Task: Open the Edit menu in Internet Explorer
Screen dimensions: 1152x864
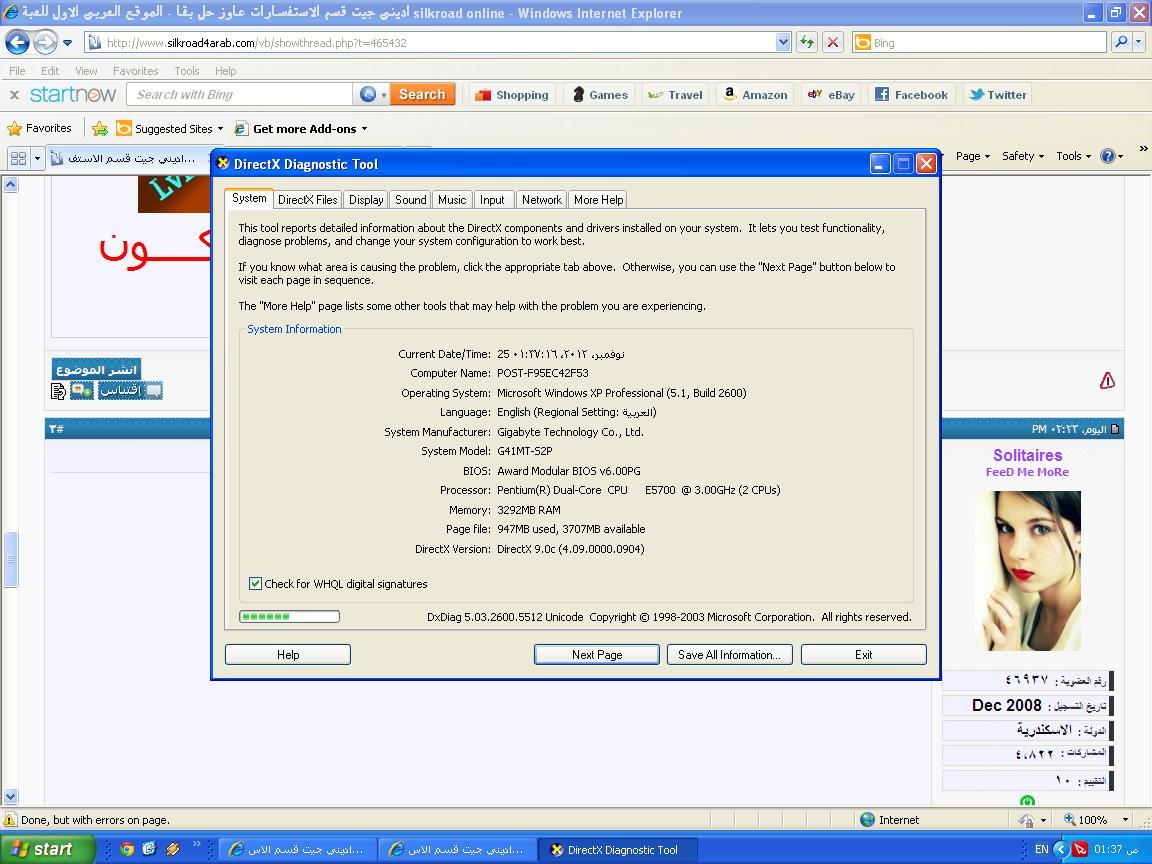Action: point(50,71)
